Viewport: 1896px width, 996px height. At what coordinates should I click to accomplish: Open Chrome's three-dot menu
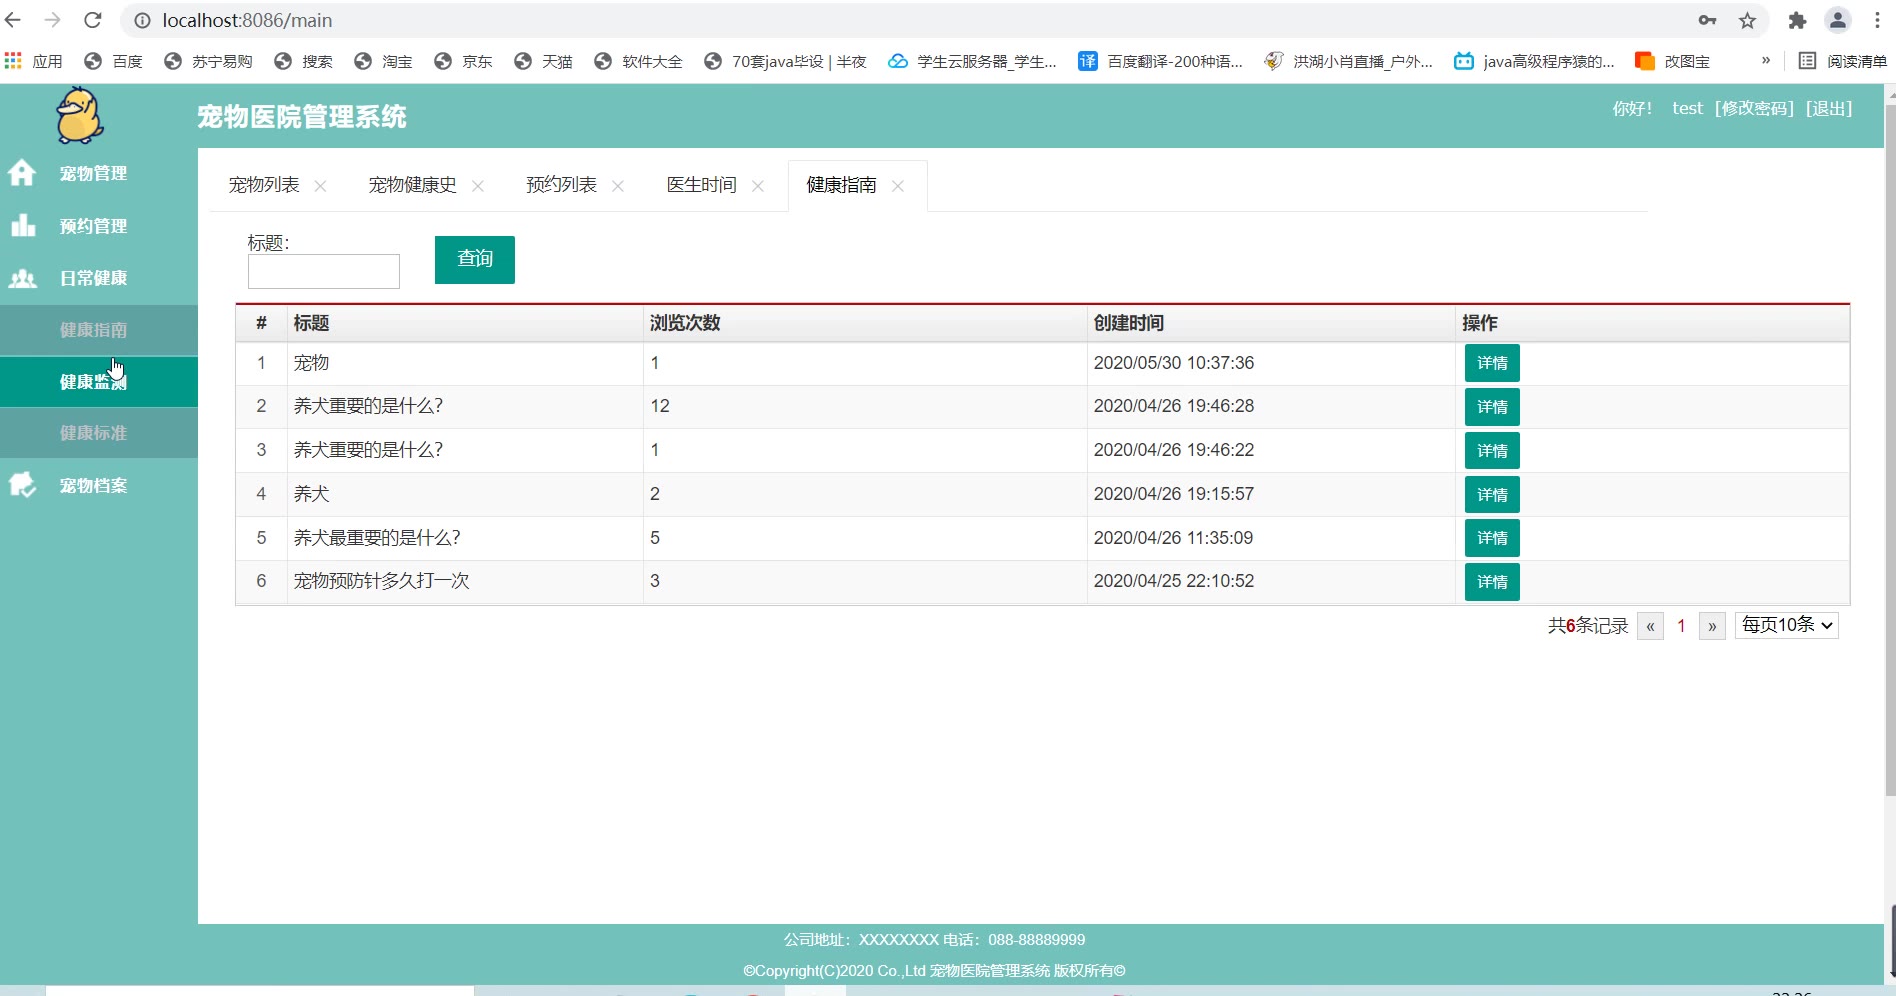[1877, 20]
